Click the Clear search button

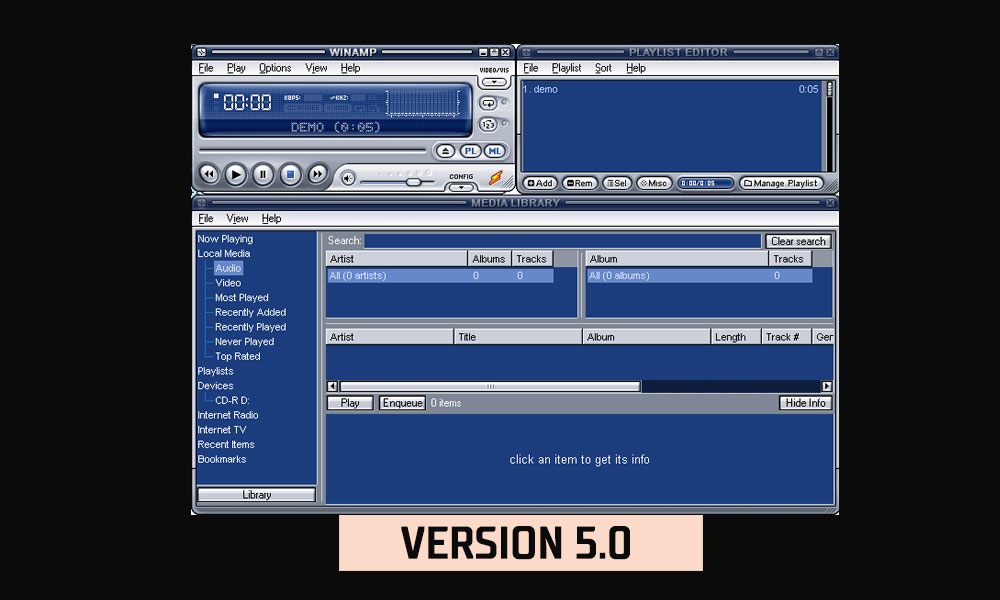(798, 241)
